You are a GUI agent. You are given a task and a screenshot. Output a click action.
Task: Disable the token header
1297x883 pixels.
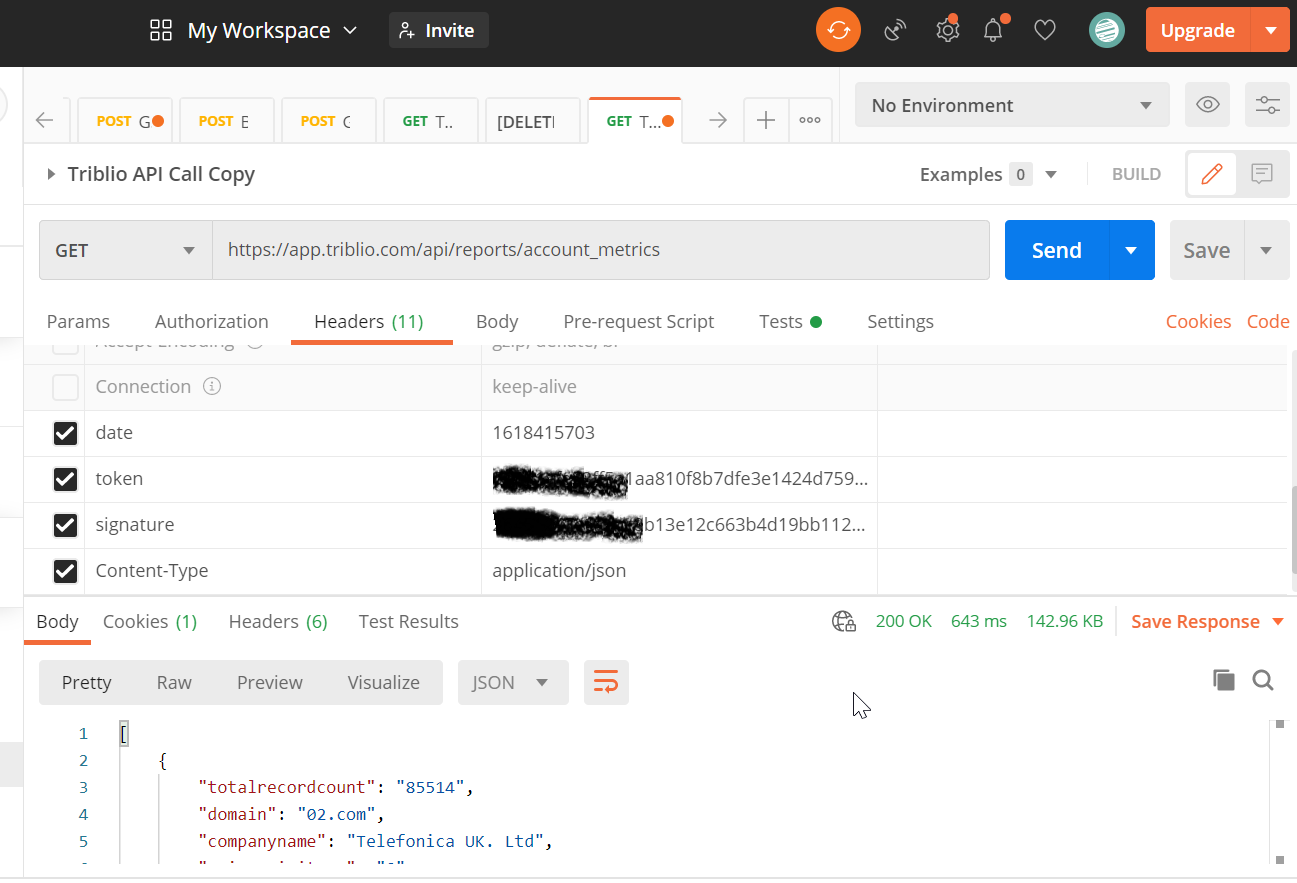coord(65,479)
